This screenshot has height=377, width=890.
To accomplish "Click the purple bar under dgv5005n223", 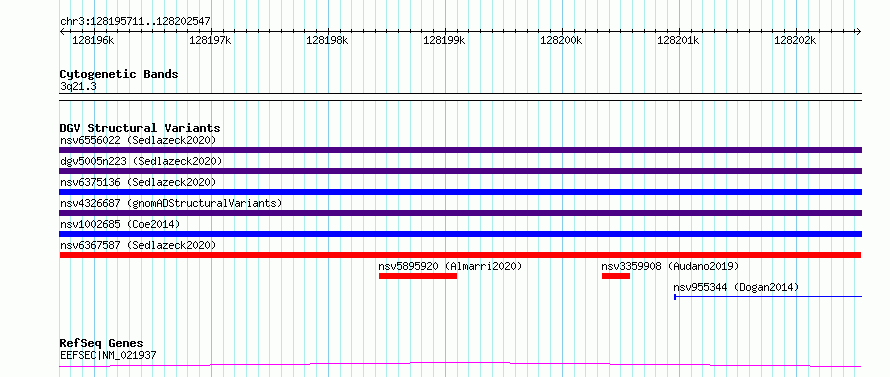I will 460,171.
